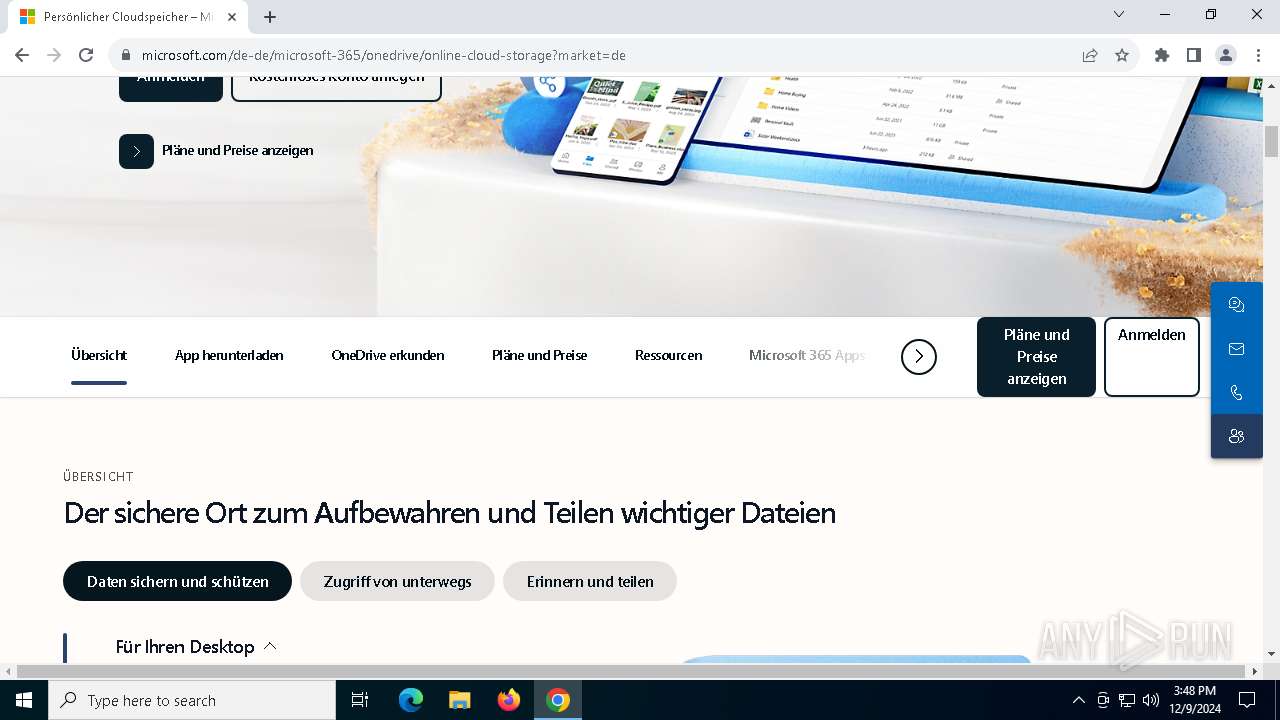Close the Persönlicher Cloudspeicher tab
Image resolution: width=1280 pixels, height=720 pixels.
pos(234,17)
